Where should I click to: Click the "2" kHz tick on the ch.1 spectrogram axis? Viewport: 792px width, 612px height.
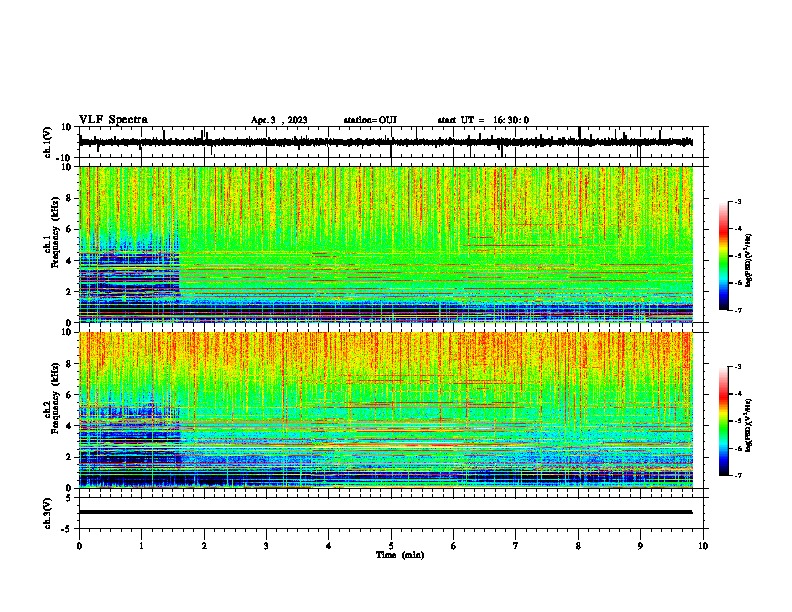pos(70,291)
